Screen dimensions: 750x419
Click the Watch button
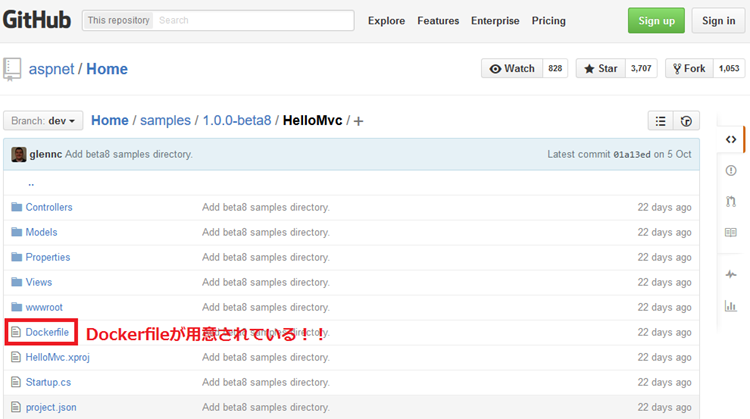pos(512,68)
